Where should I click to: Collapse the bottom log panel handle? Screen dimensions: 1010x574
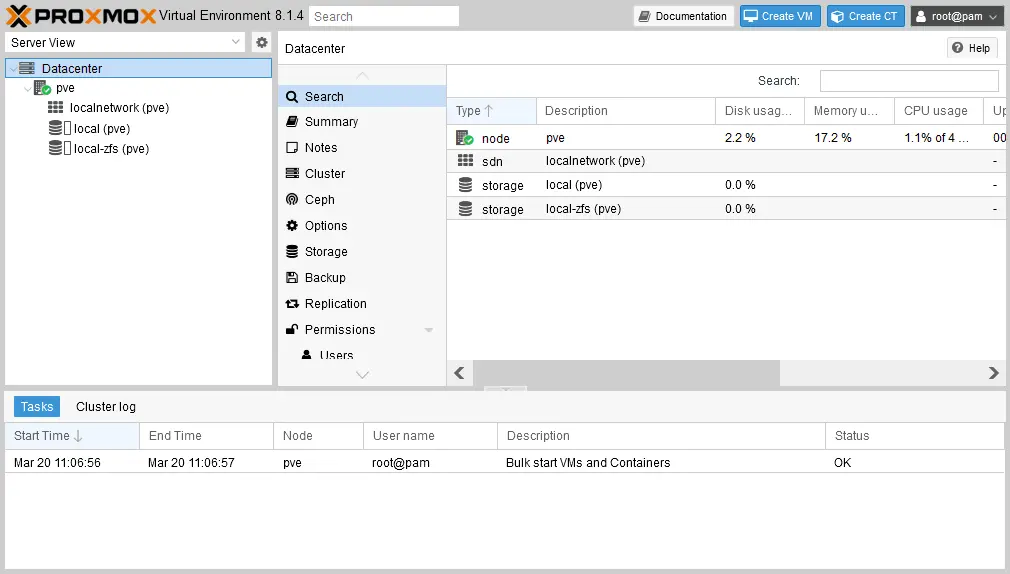[x=506, y=388]
